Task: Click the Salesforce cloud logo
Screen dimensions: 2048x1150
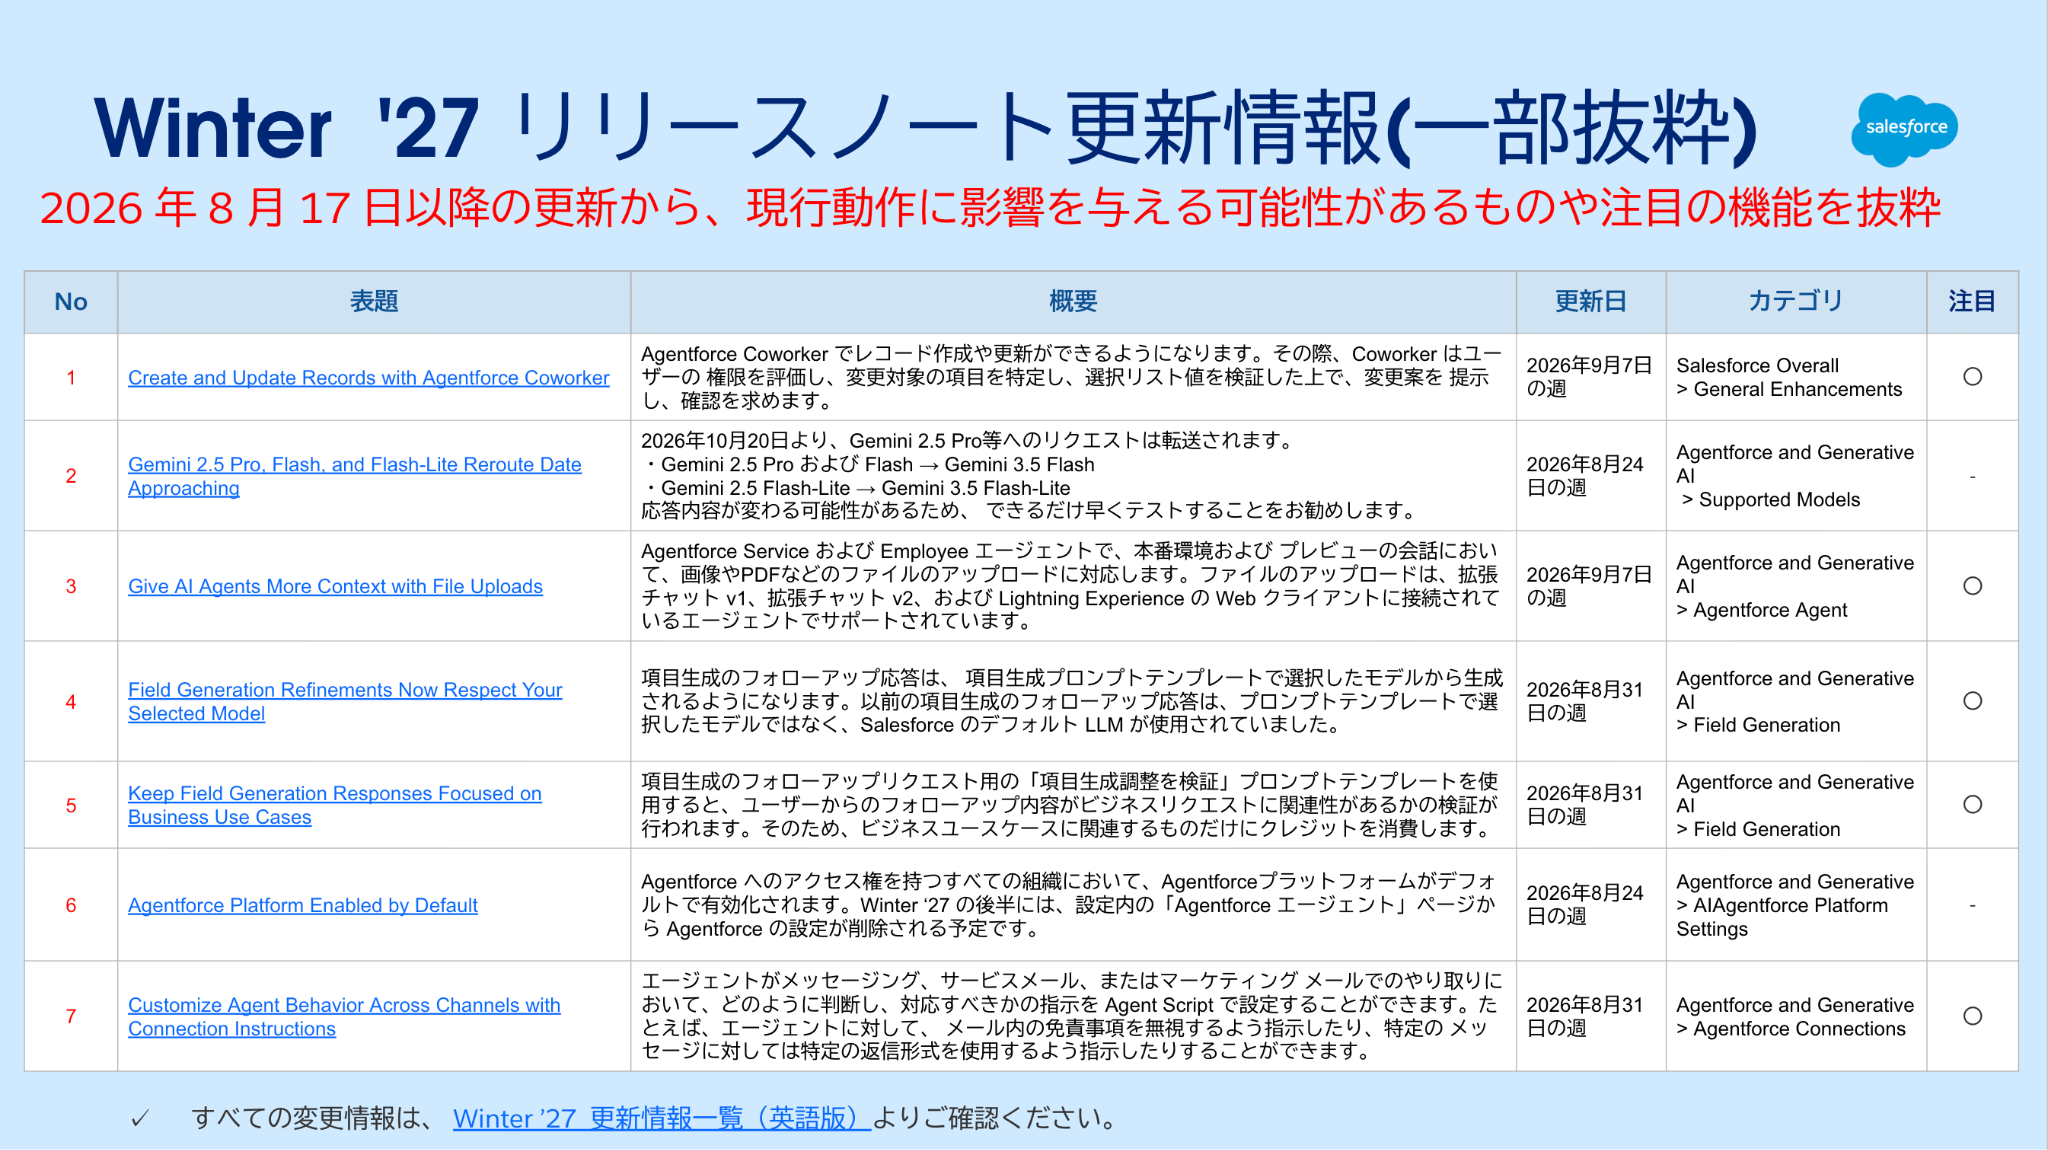Action: (x=1904, y=129)
